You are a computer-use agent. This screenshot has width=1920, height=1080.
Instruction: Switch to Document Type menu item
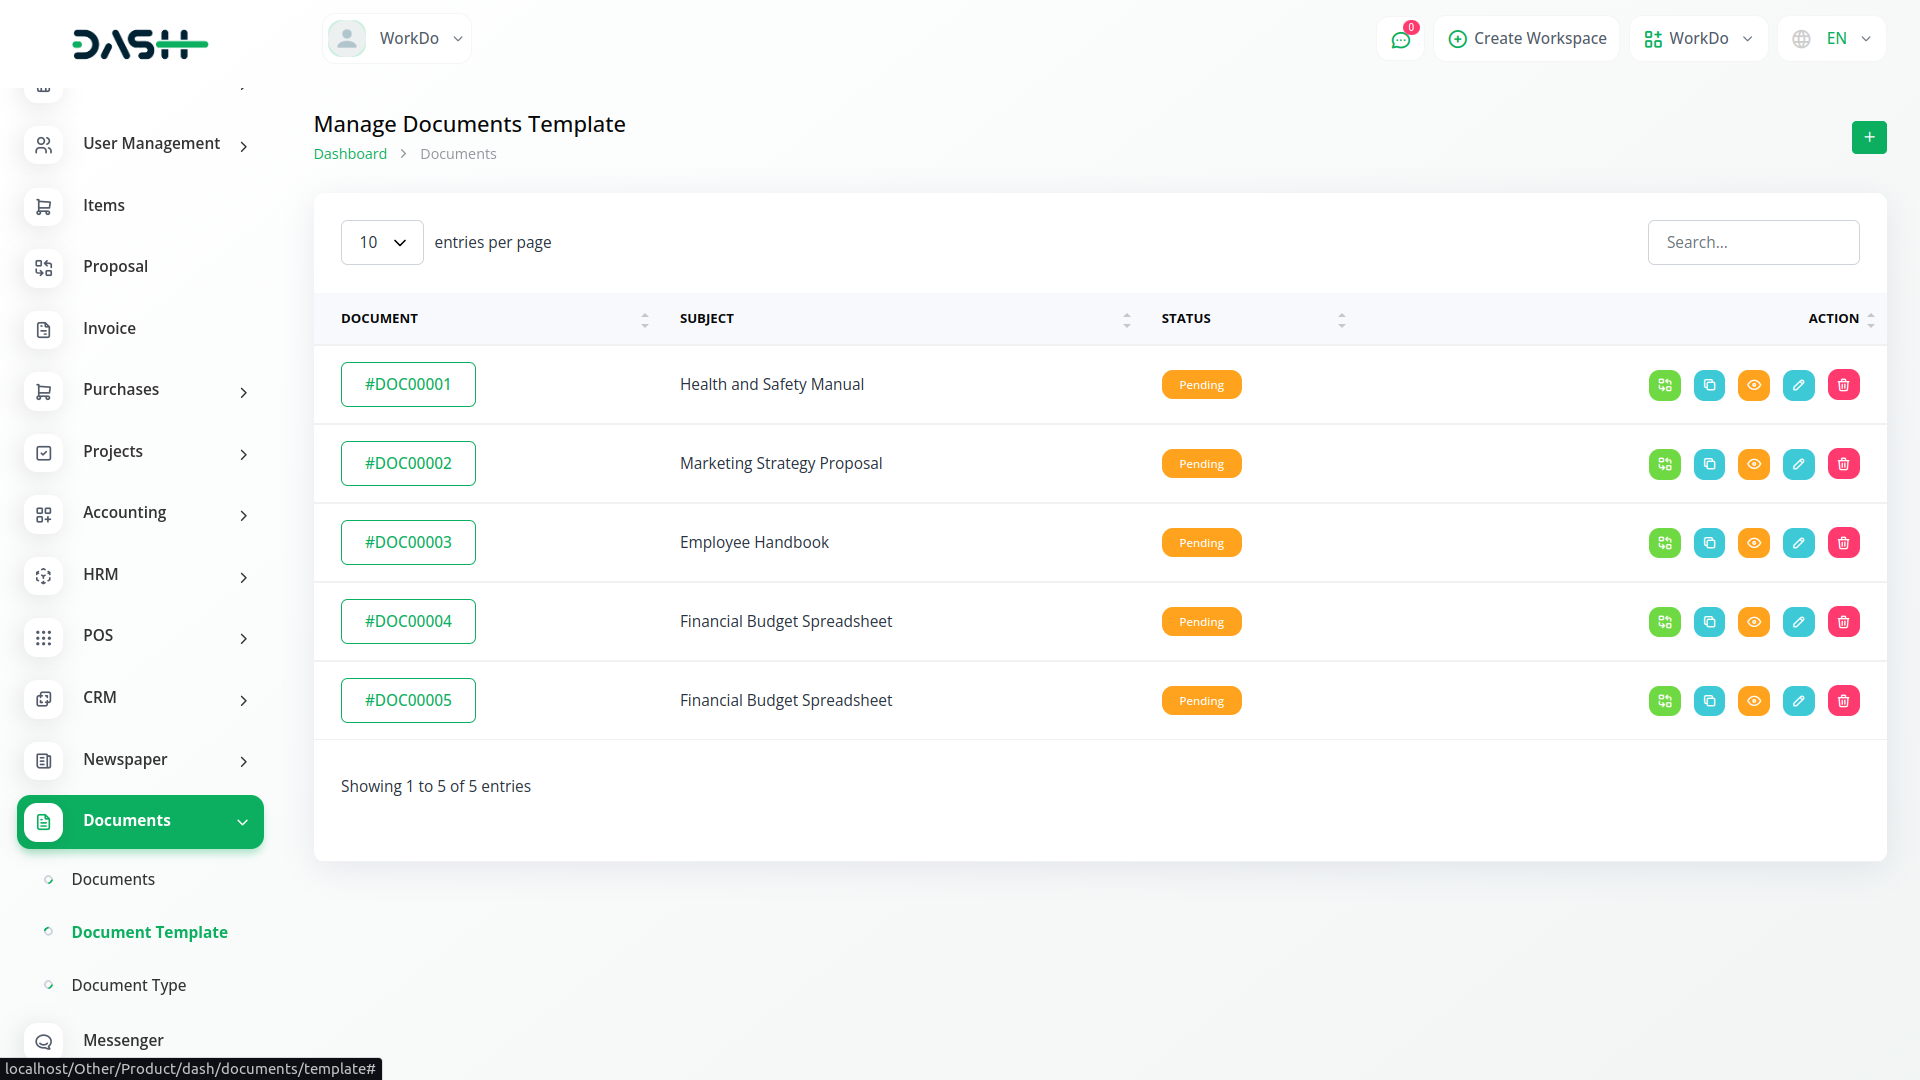pyautogui.click(x=129, y=985)
